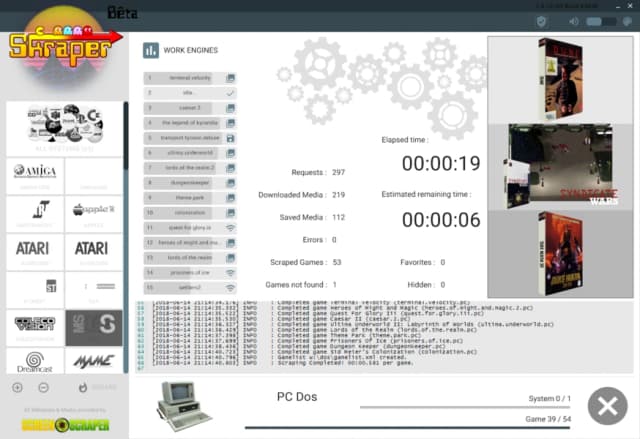Click checkmark icon on engine row 2
The height and width of the screenshot is (439, 640).
pos(230,93)
